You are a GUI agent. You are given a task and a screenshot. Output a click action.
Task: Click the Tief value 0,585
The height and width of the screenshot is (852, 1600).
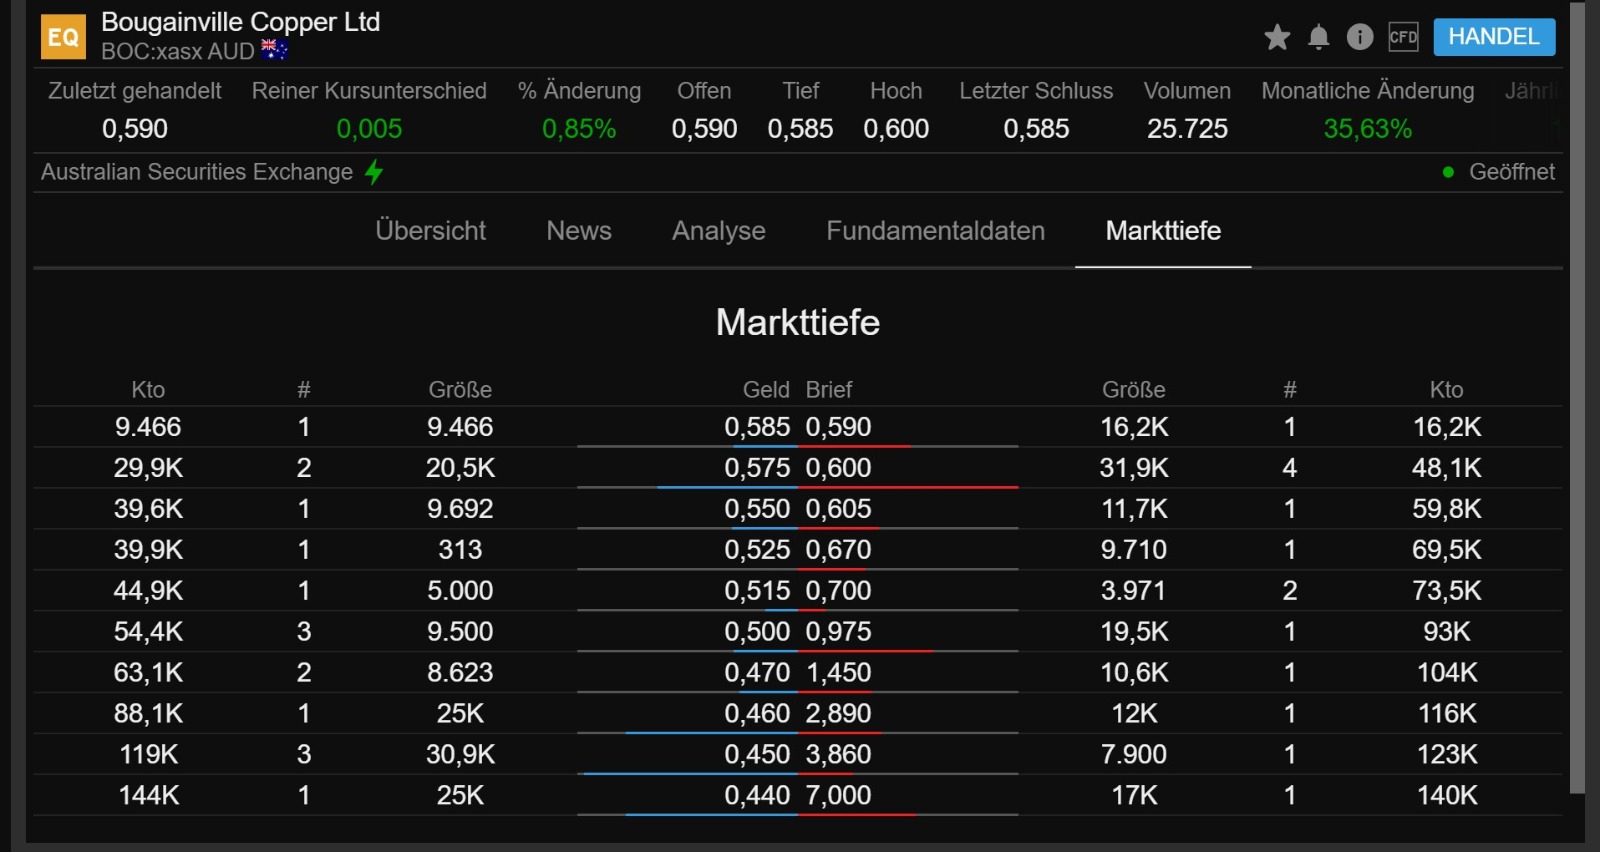coord(800,129)
